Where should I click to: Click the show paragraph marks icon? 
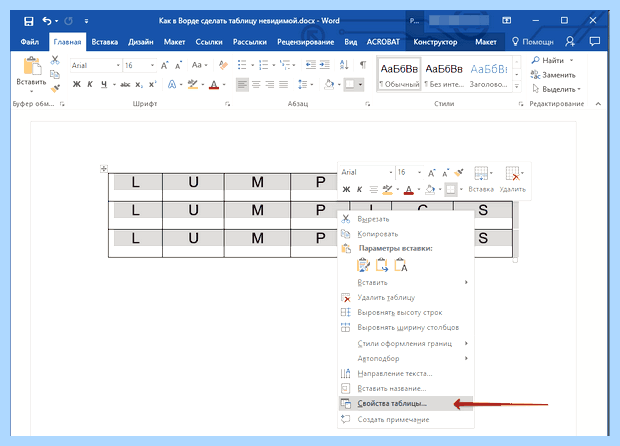pyautogui.click(x=363, y=65)
